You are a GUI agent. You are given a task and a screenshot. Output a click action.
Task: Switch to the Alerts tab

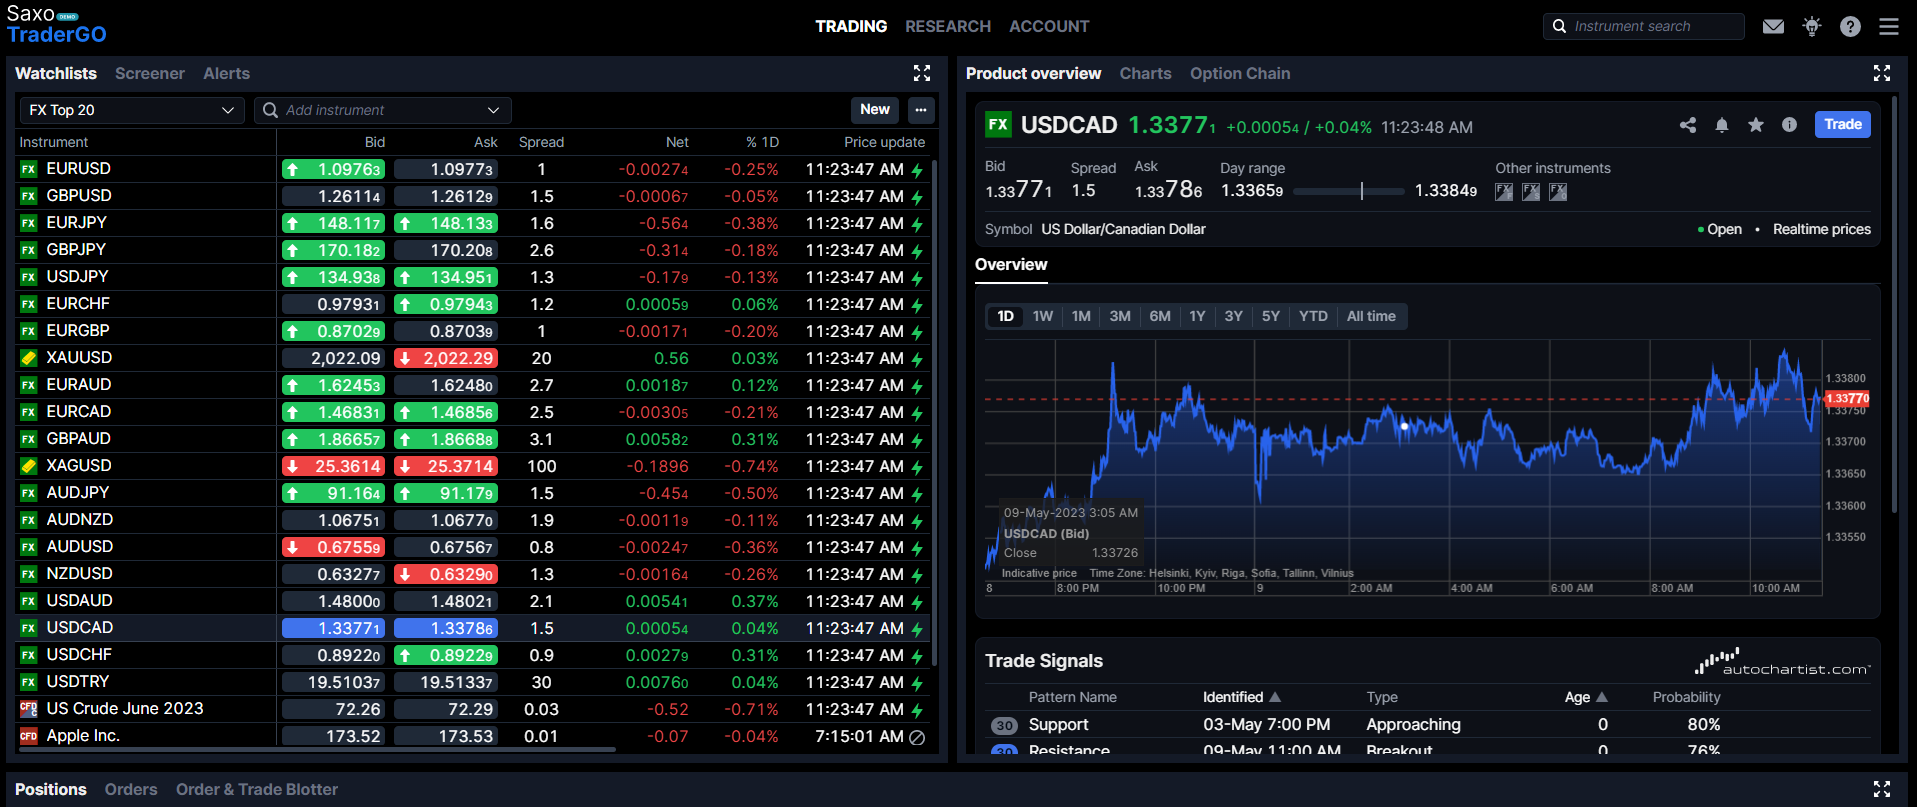pyautogui.click(x=227, y=73)
